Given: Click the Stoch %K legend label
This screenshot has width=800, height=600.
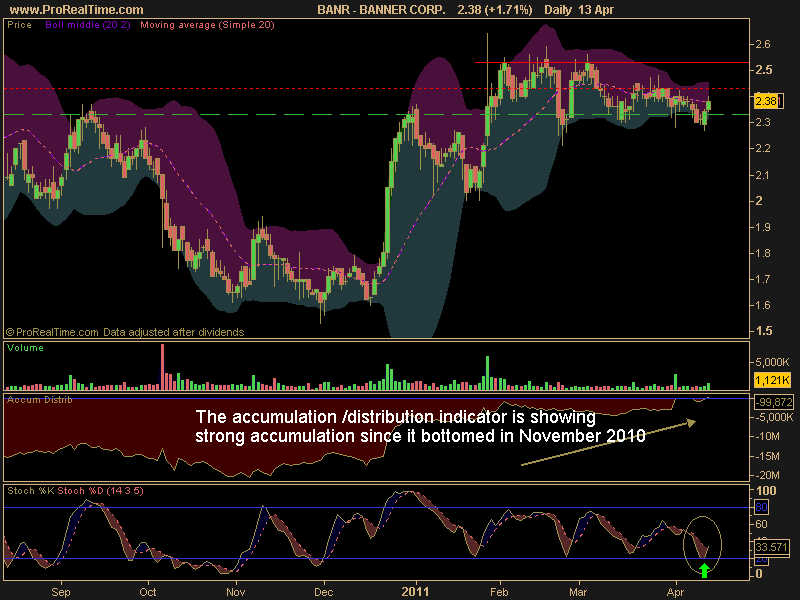Looking at the screenshot, I should (x=31, y=491).
